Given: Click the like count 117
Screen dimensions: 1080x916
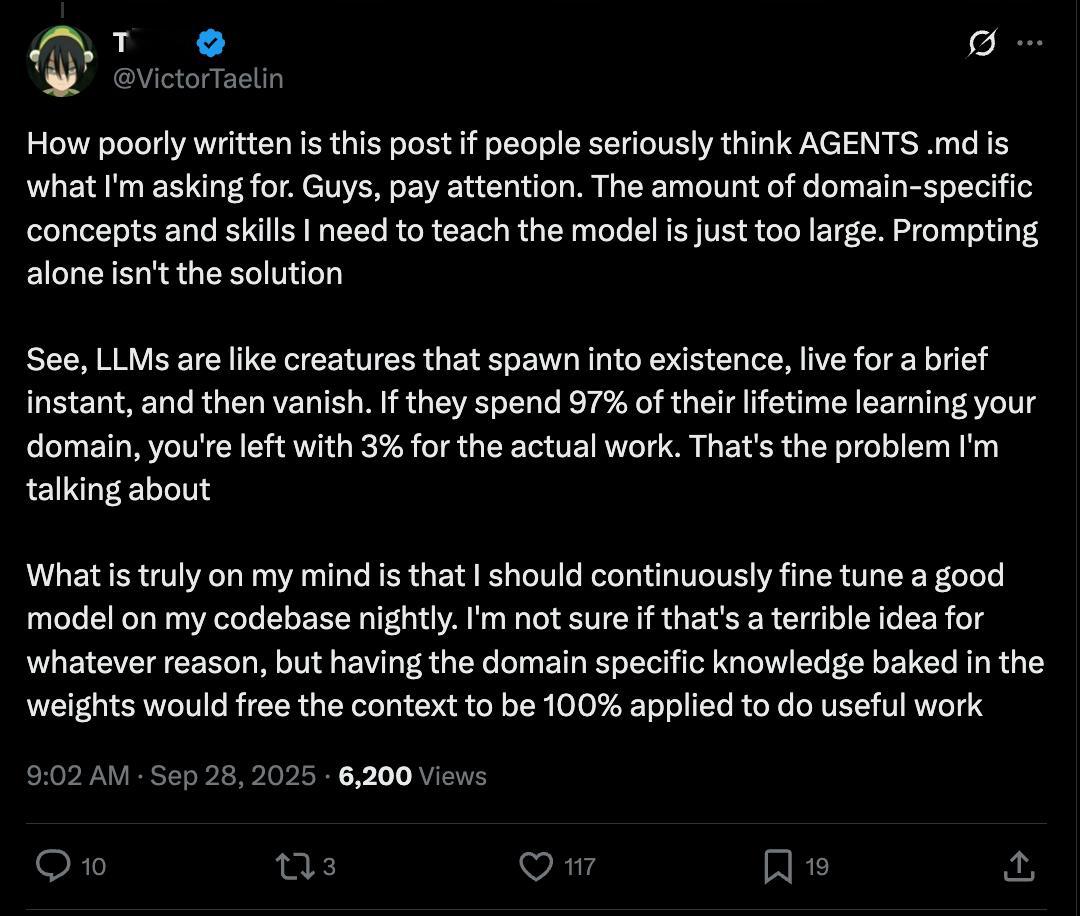Looking at the screenshot, I should 580,866.
